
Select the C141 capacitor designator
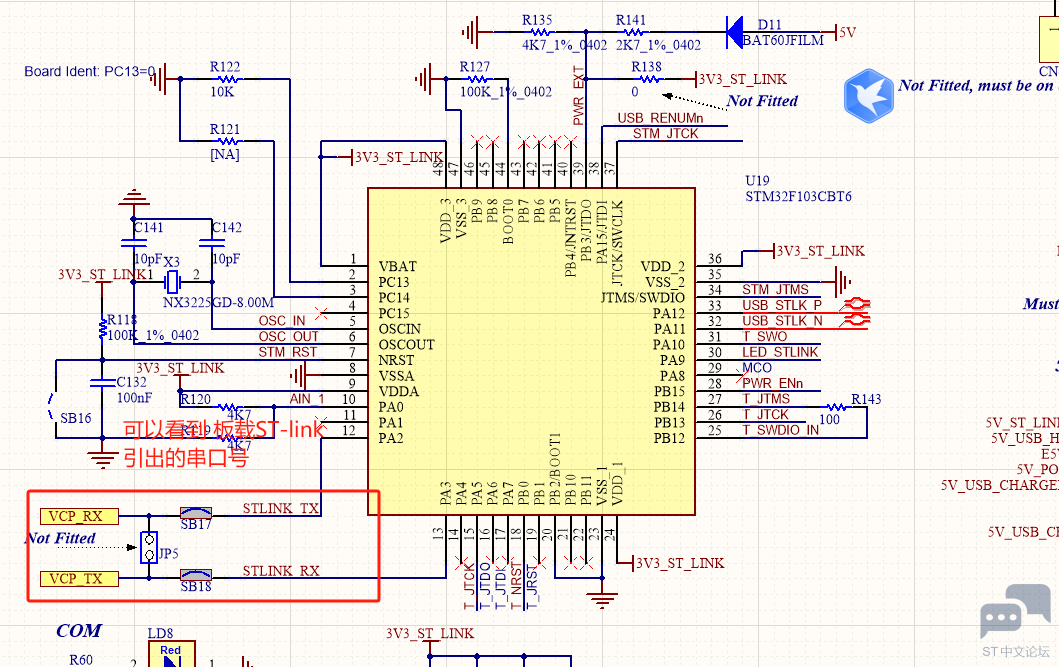point(149,228)
